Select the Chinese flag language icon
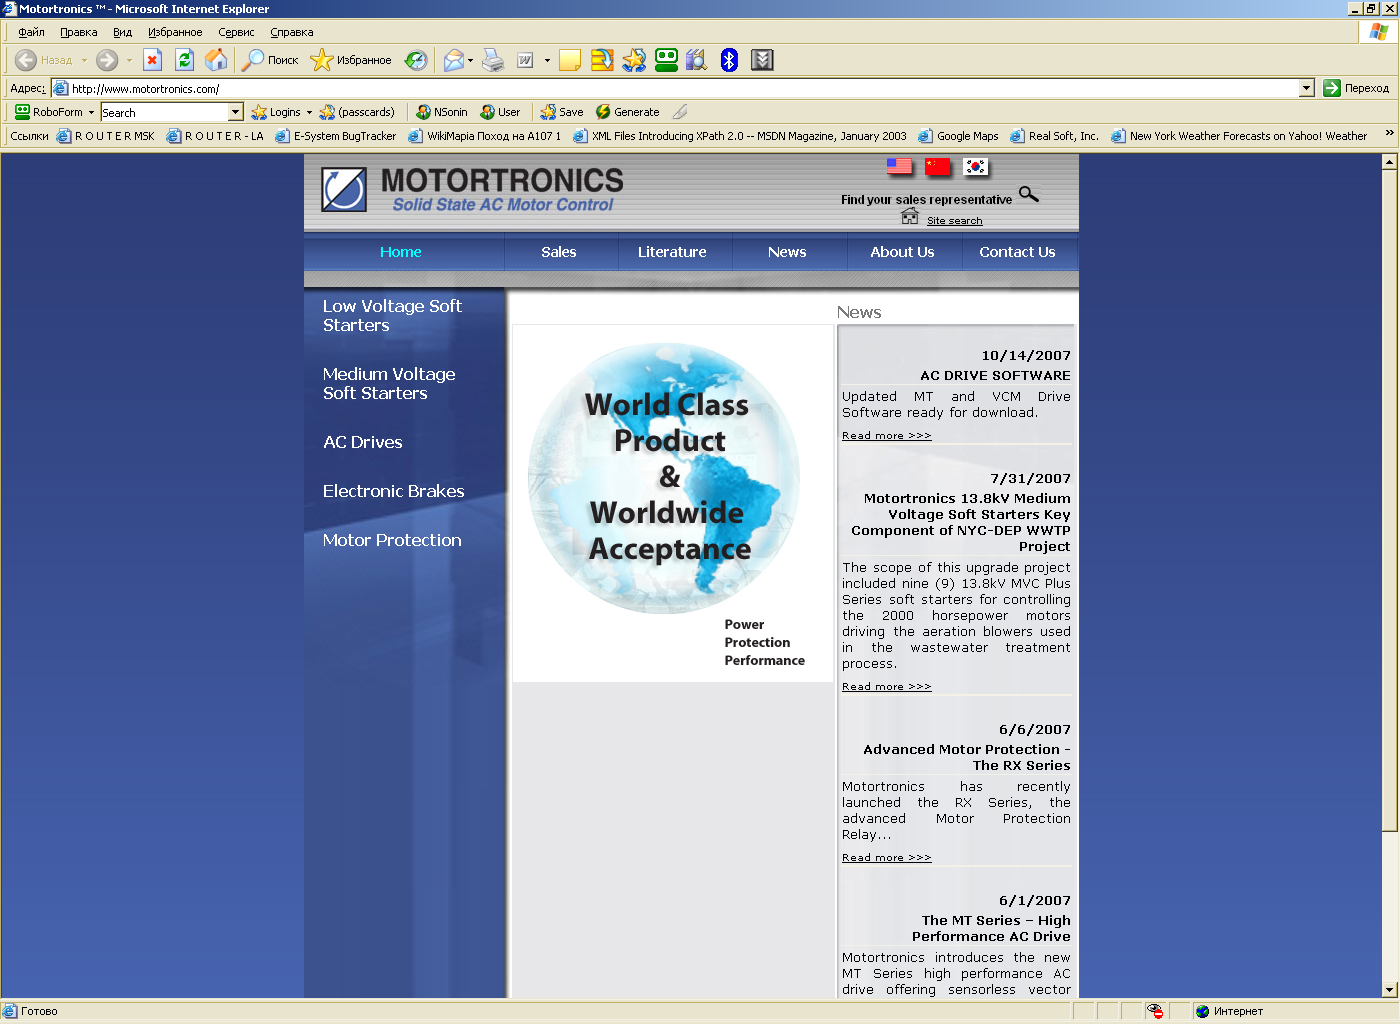1400x1024 pixels. click(937, 167)
